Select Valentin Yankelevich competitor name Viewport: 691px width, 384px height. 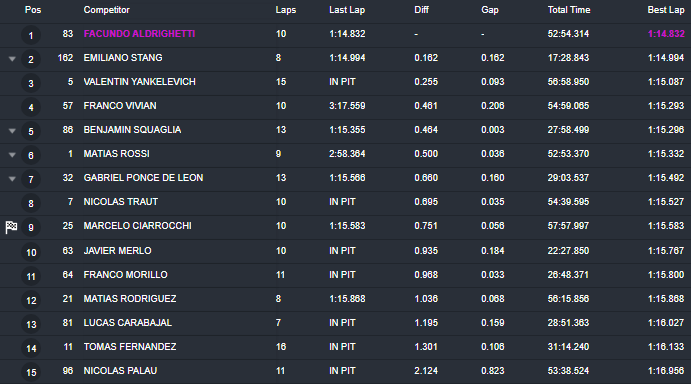139,82
